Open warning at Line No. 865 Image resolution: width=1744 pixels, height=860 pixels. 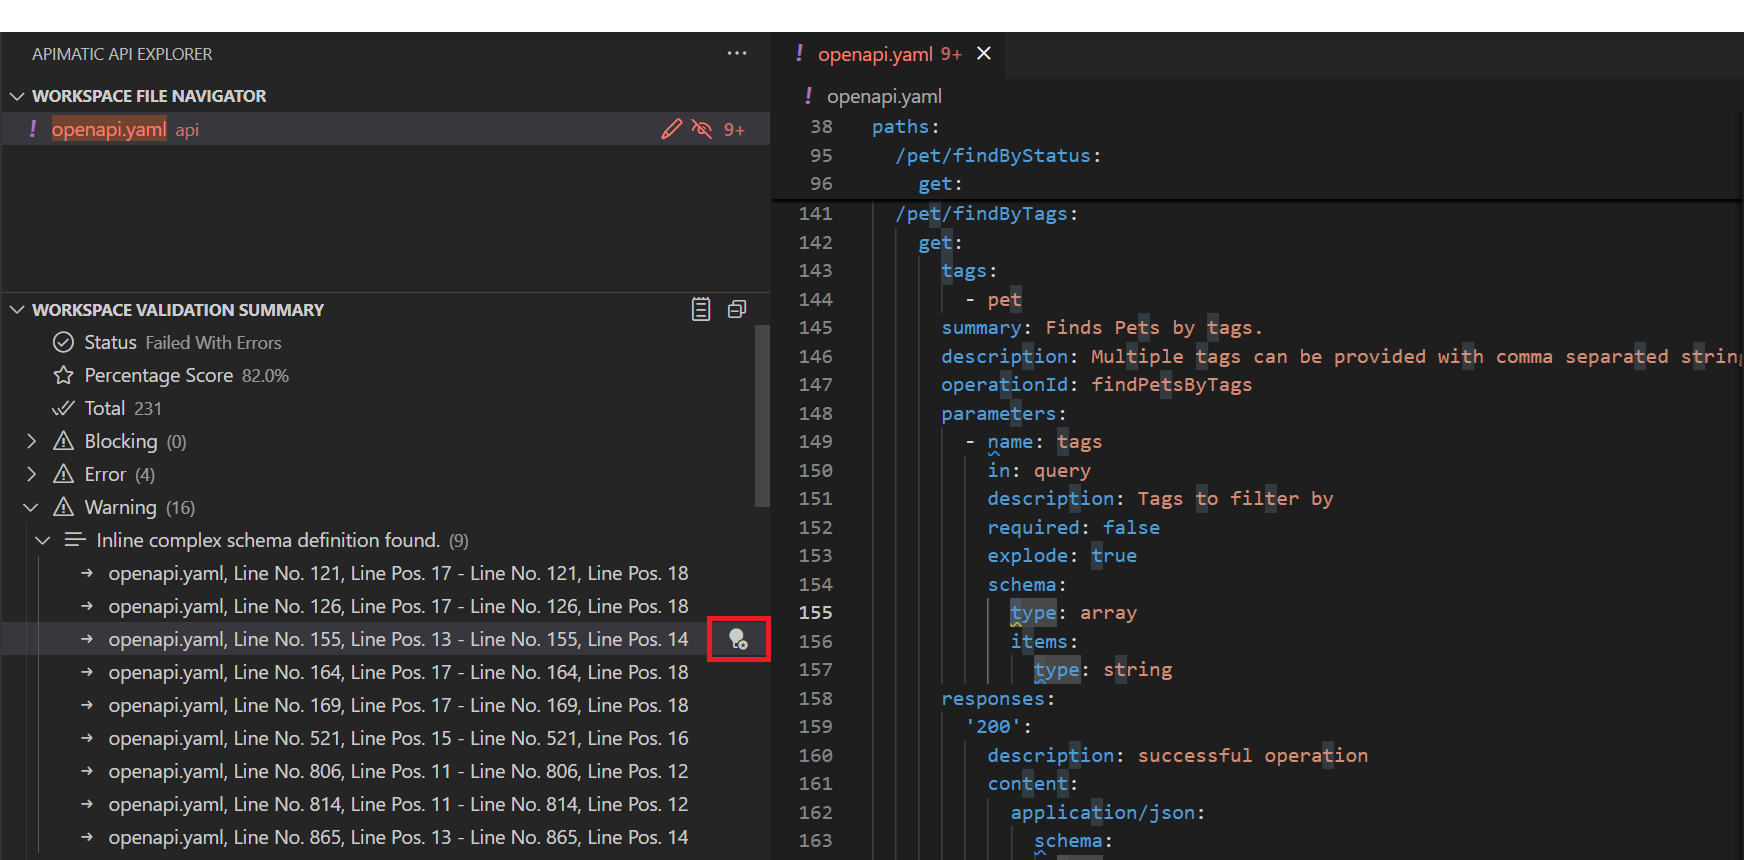[x=398, y=837]
